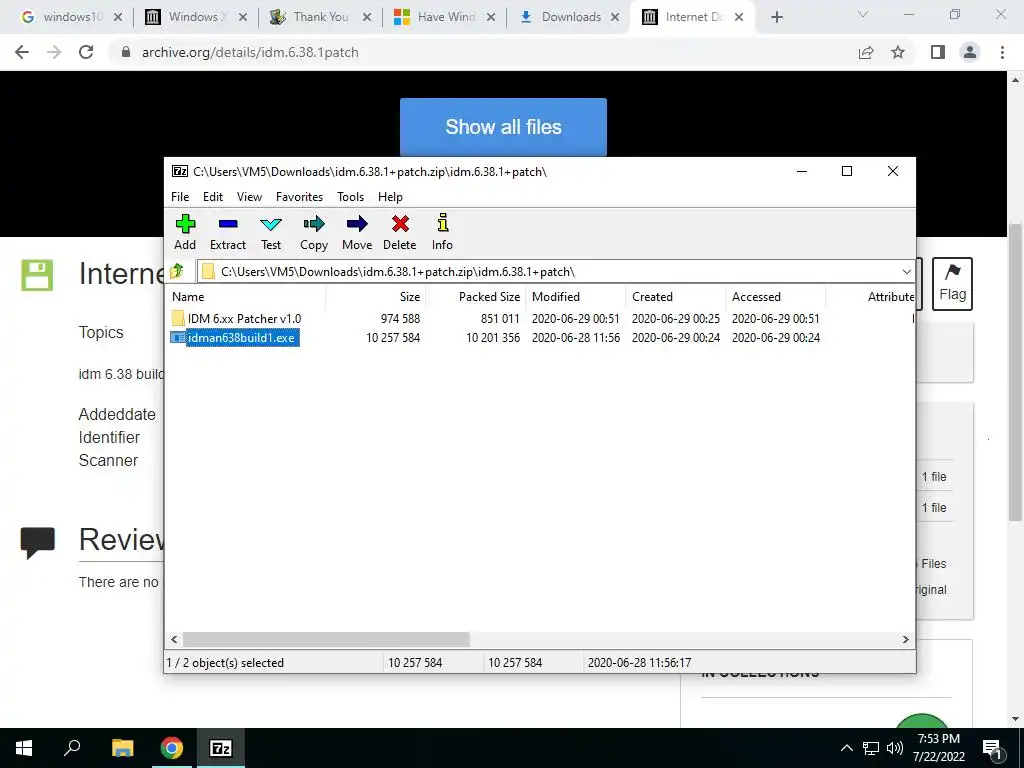1024x768 pixels.
Task: Open the Info tool in 7-Zip
Action: [x=442, y=232]
